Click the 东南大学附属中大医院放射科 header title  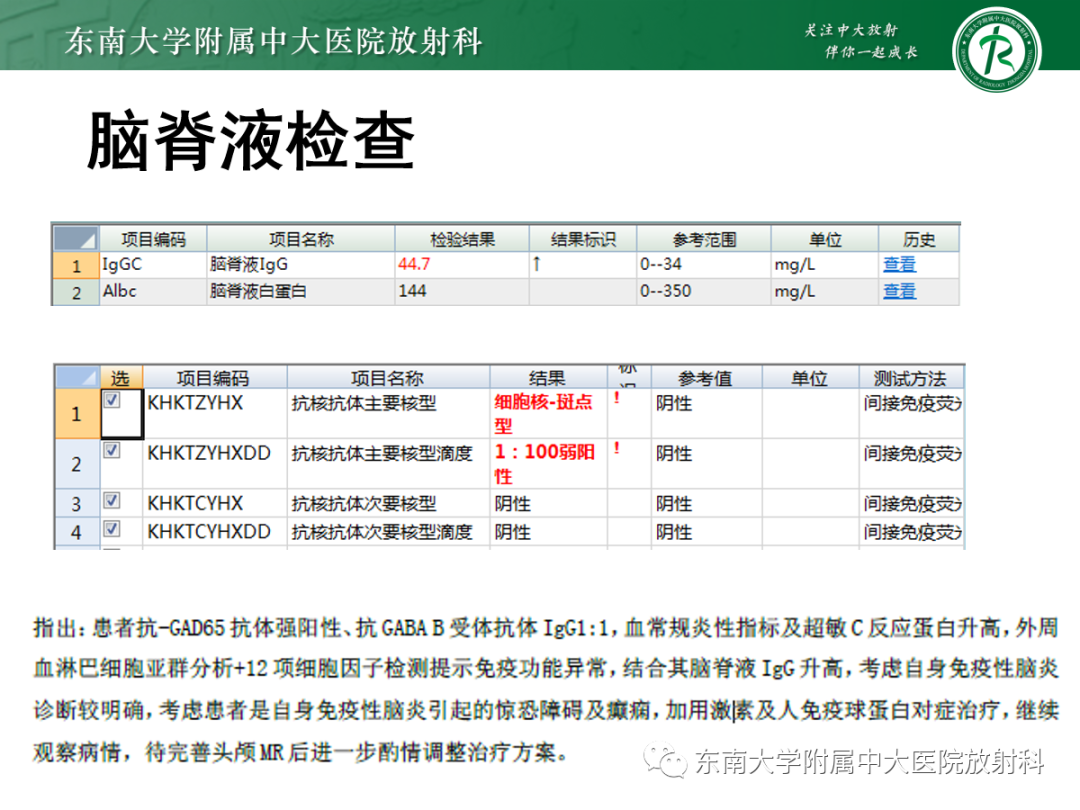pyautogui.click(x=273, y=41)
